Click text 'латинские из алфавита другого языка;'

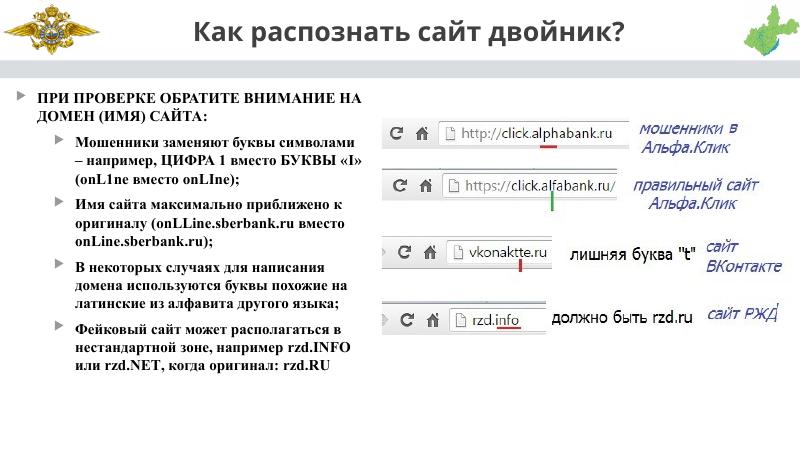207,304
